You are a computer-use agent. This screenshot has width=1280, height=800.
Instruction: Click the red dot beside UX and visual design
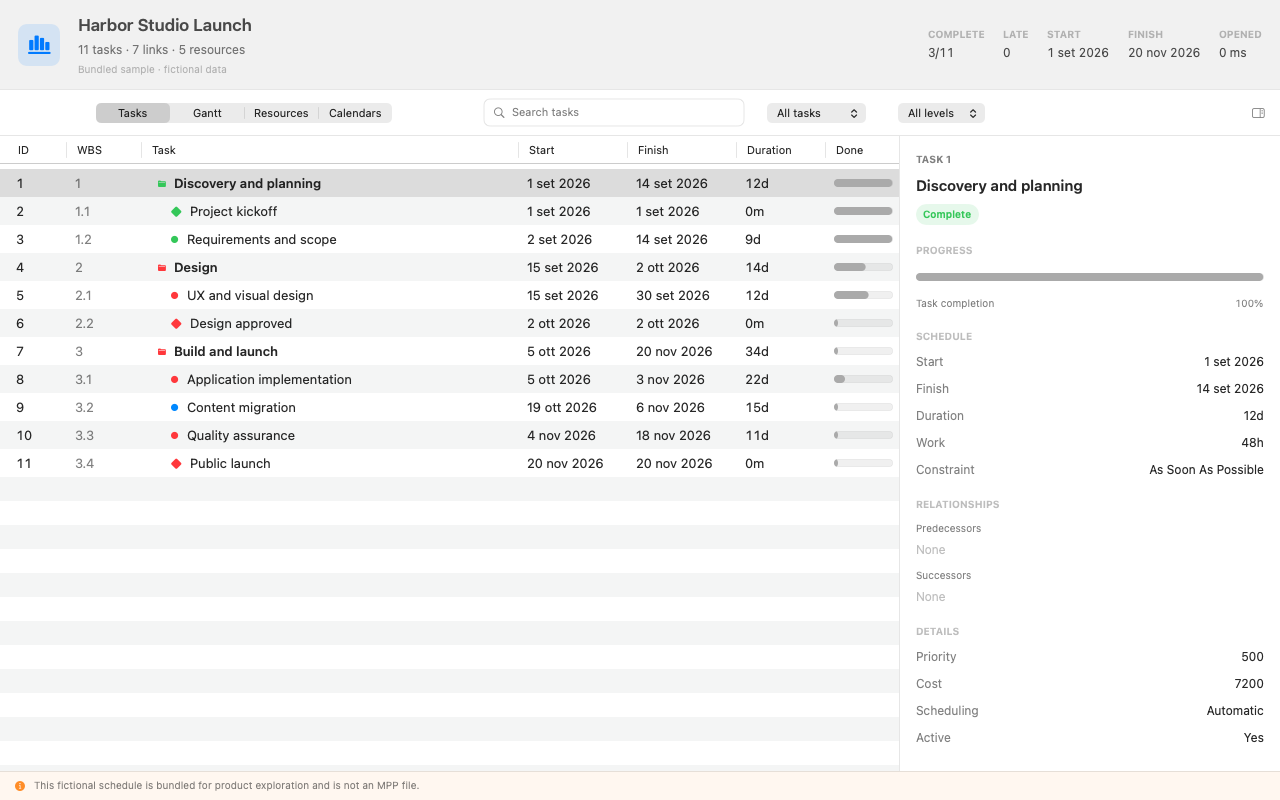[x=175, y=296]
